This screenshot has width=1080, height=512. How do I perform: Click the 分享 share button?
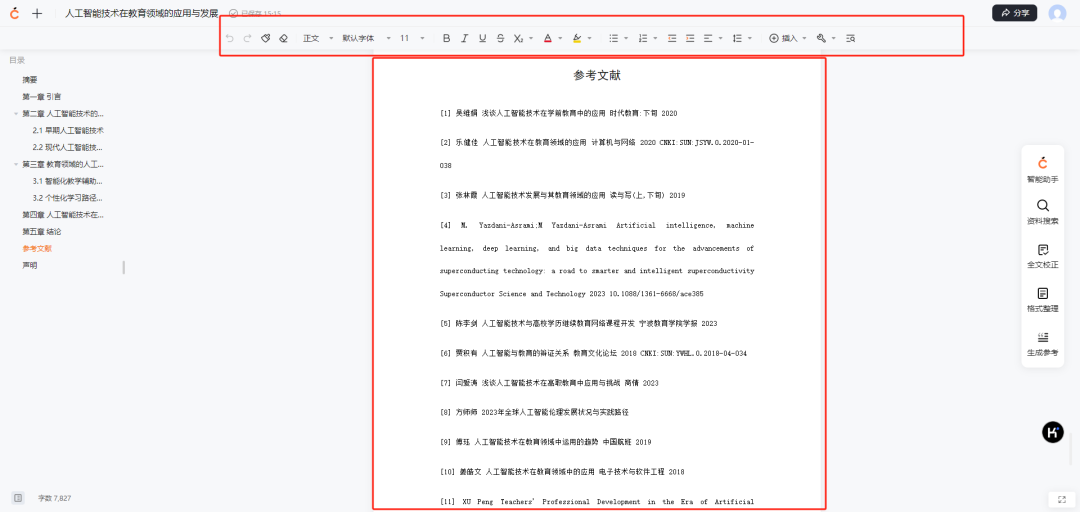(x=1015, y=13)
